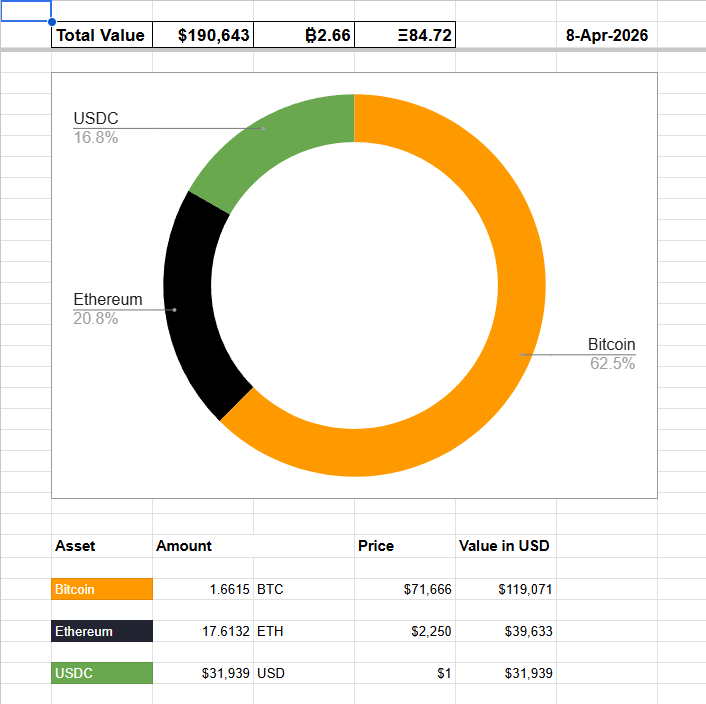706x704 pixels.
Task: Select the Ξ84.72 total cell
Action: tap(405, 35)
